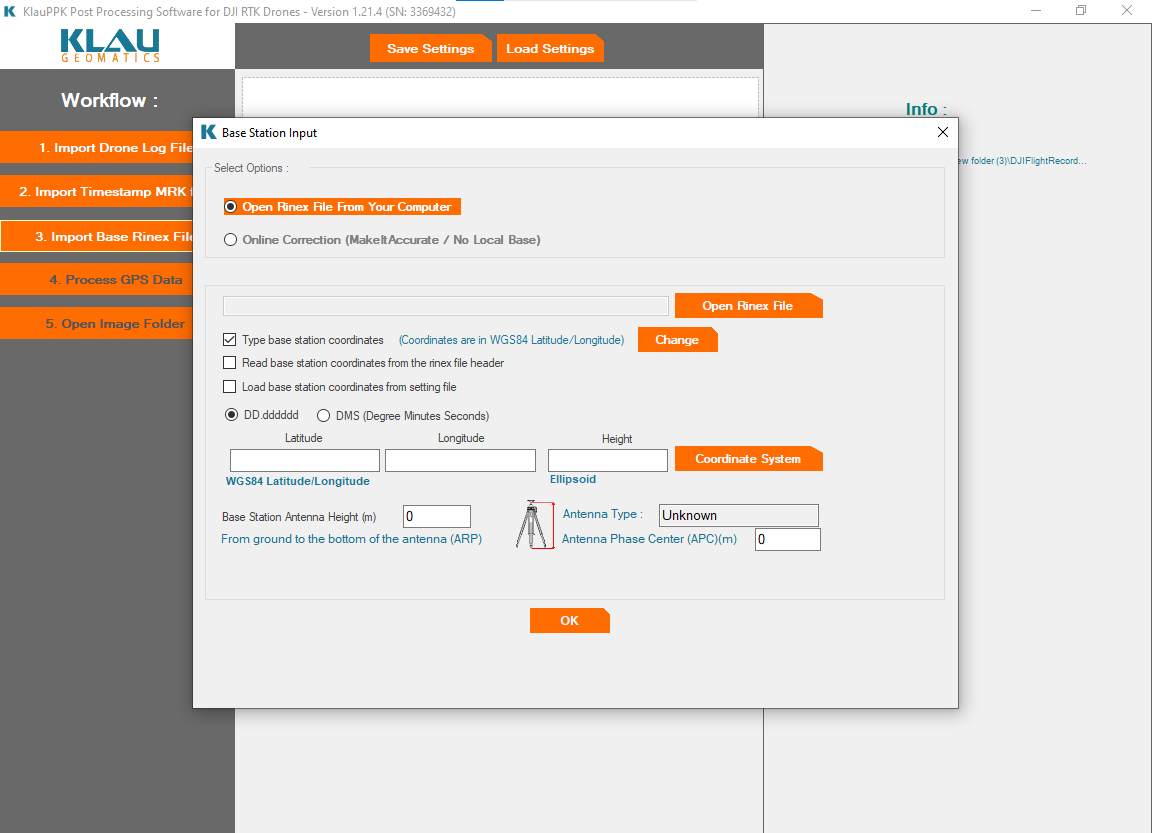Click the Klau K icon in the dialog title bar

tap(209, 132)
